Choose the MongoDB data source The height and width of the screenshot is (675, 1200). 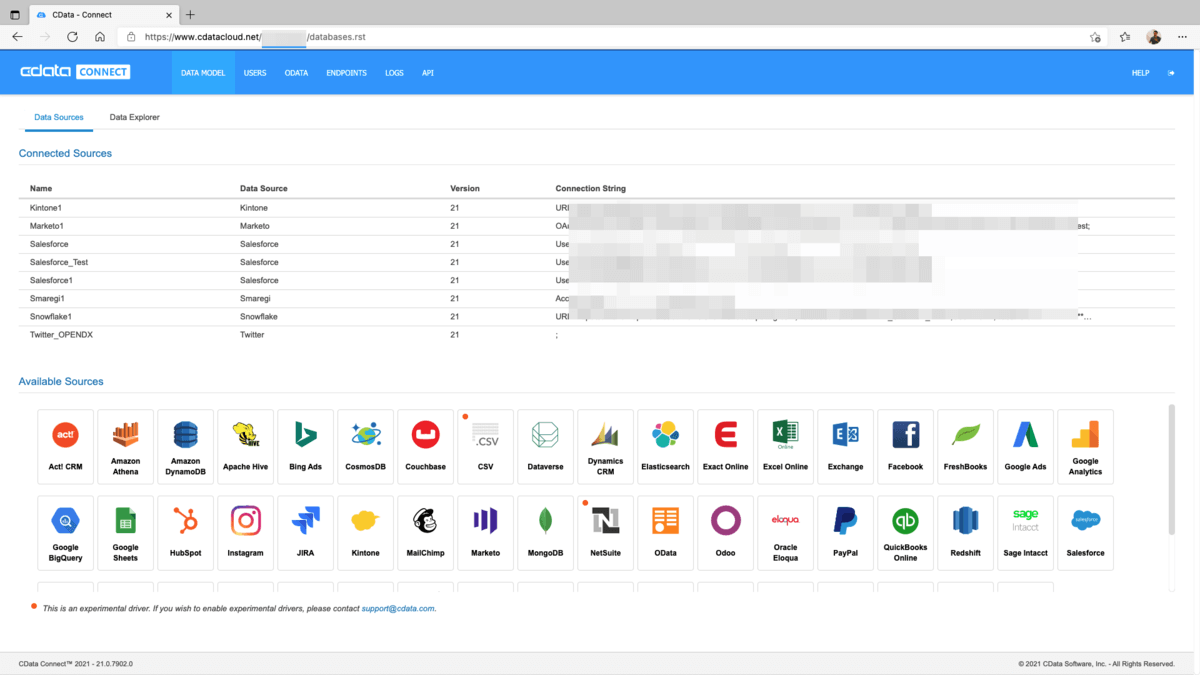[x=545, y=532]
